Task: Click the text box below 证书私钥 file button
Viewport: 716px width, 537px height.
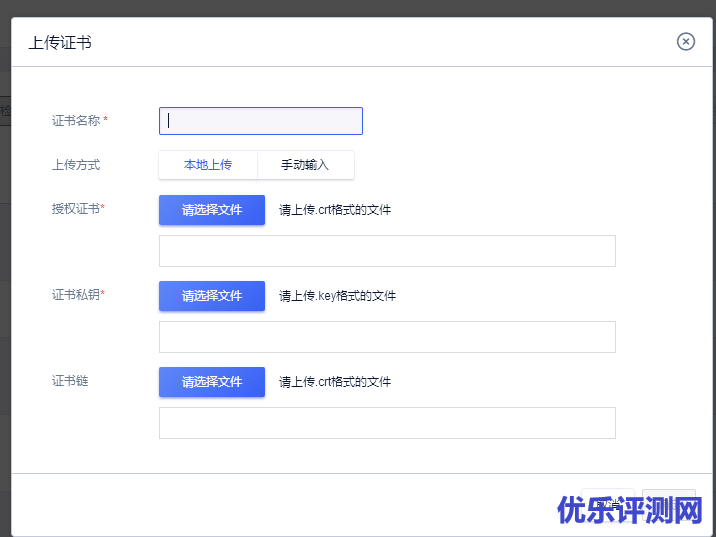Action: pos(387,337)
